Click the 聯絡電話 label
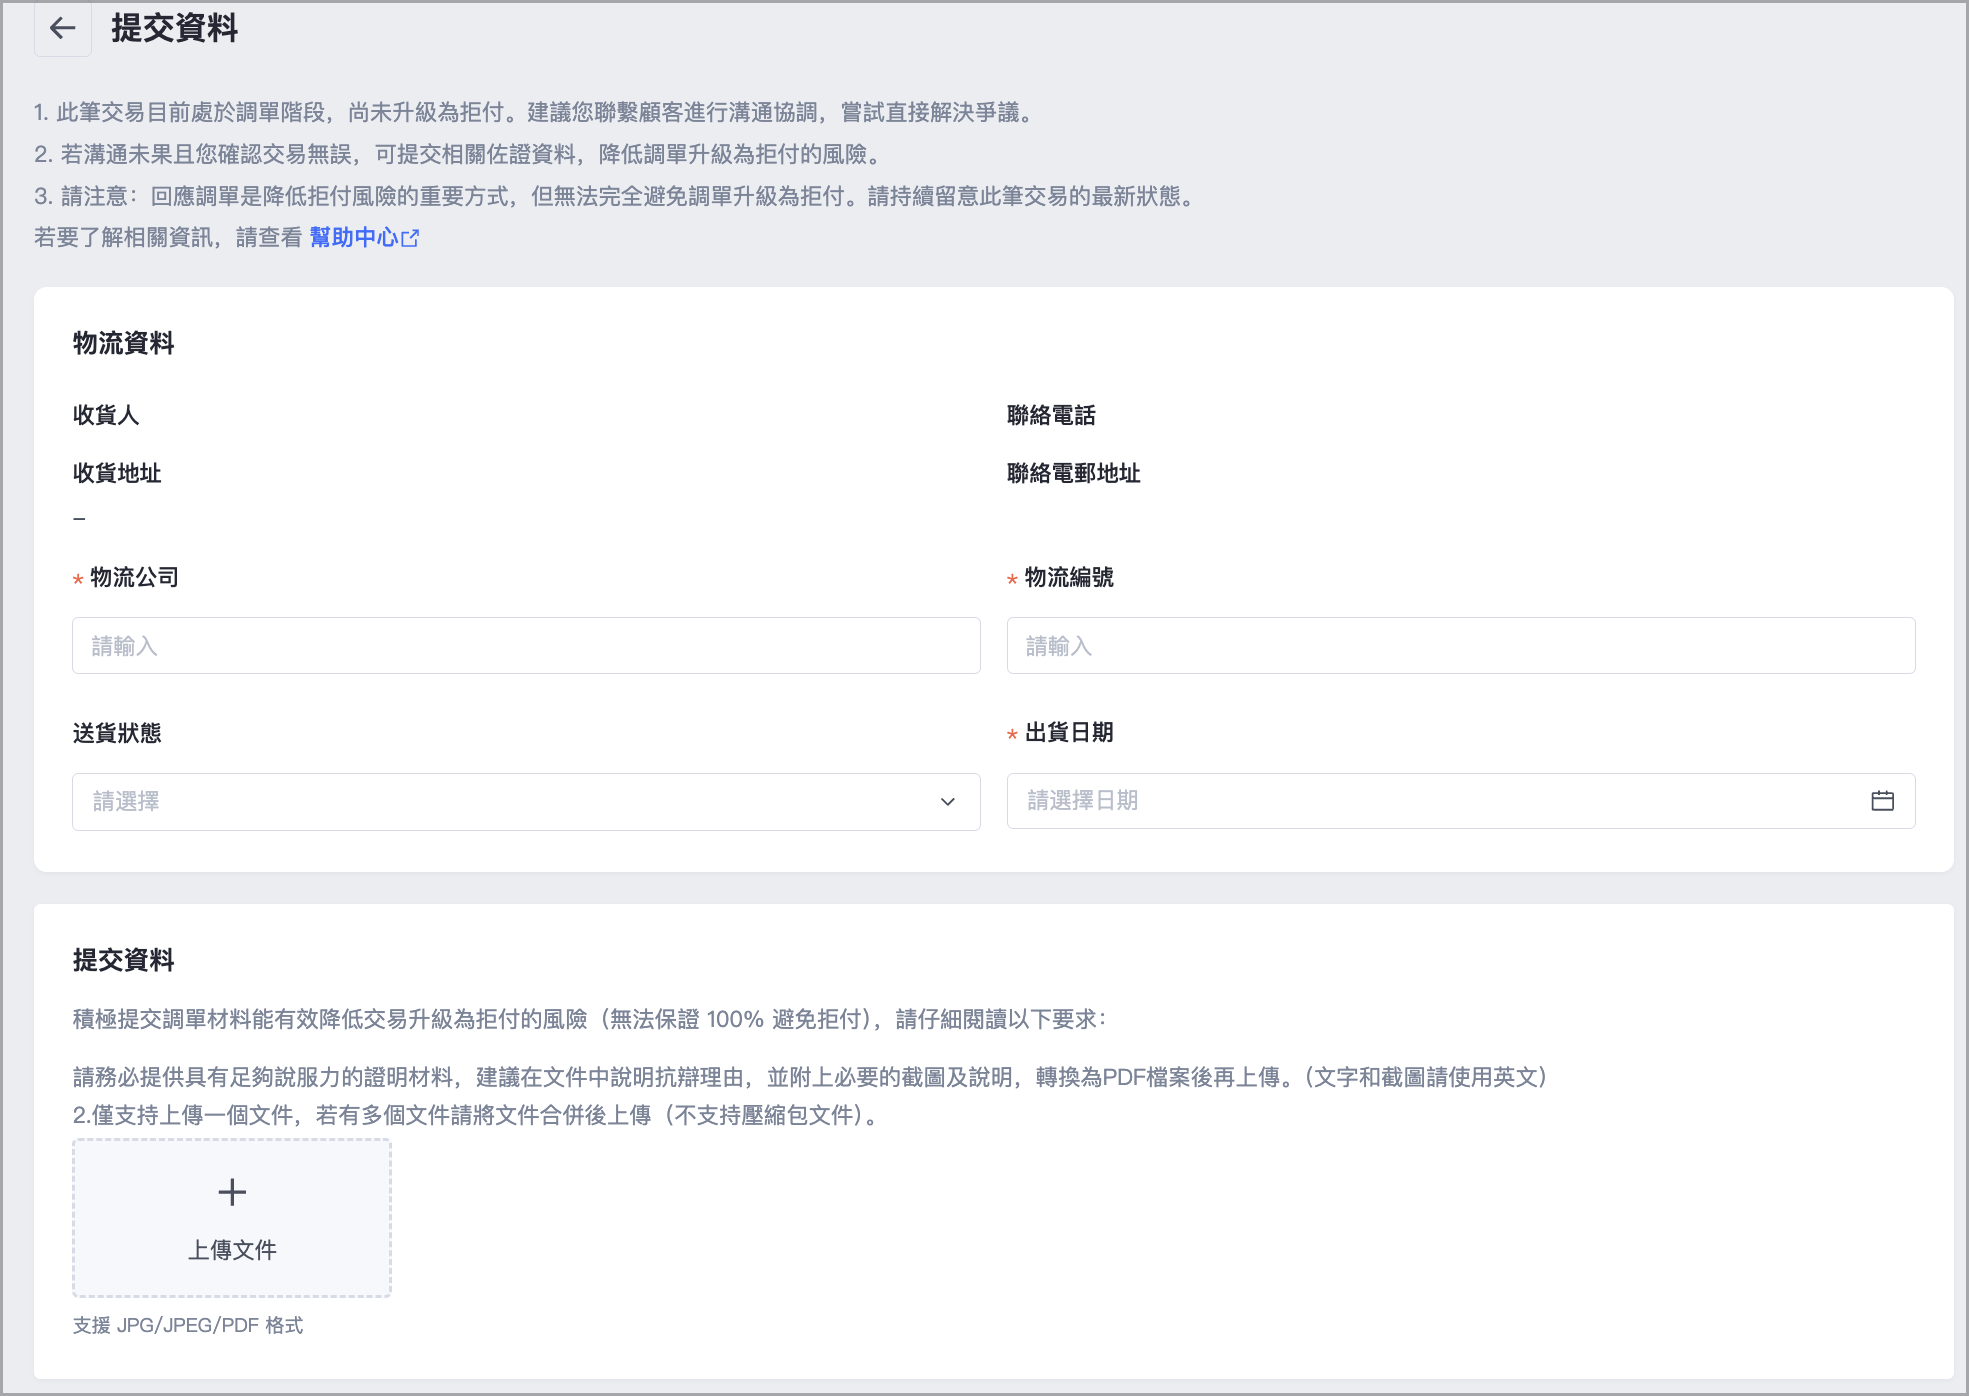The height and width of the screenshot is (1396, 1969). pyautogui.click(x=1051, y=415)
